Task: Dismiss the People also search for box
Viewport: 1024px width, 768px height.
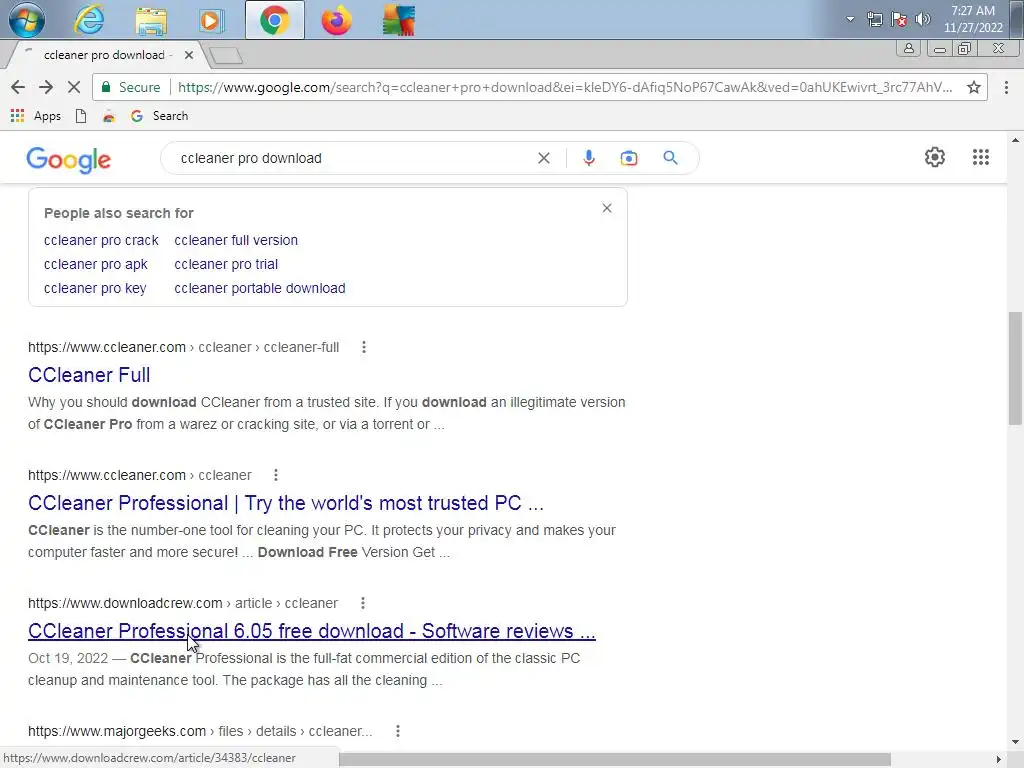Action: coord(607,208)
